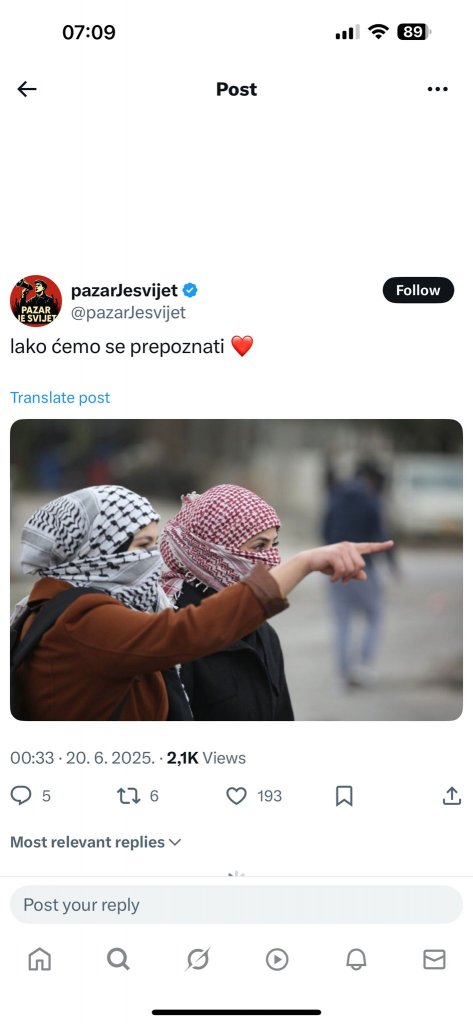This screenshot has width=473, height=1024.
Task: Share the post via share icon
Action: pyautogui.click(x=451, y=795)
